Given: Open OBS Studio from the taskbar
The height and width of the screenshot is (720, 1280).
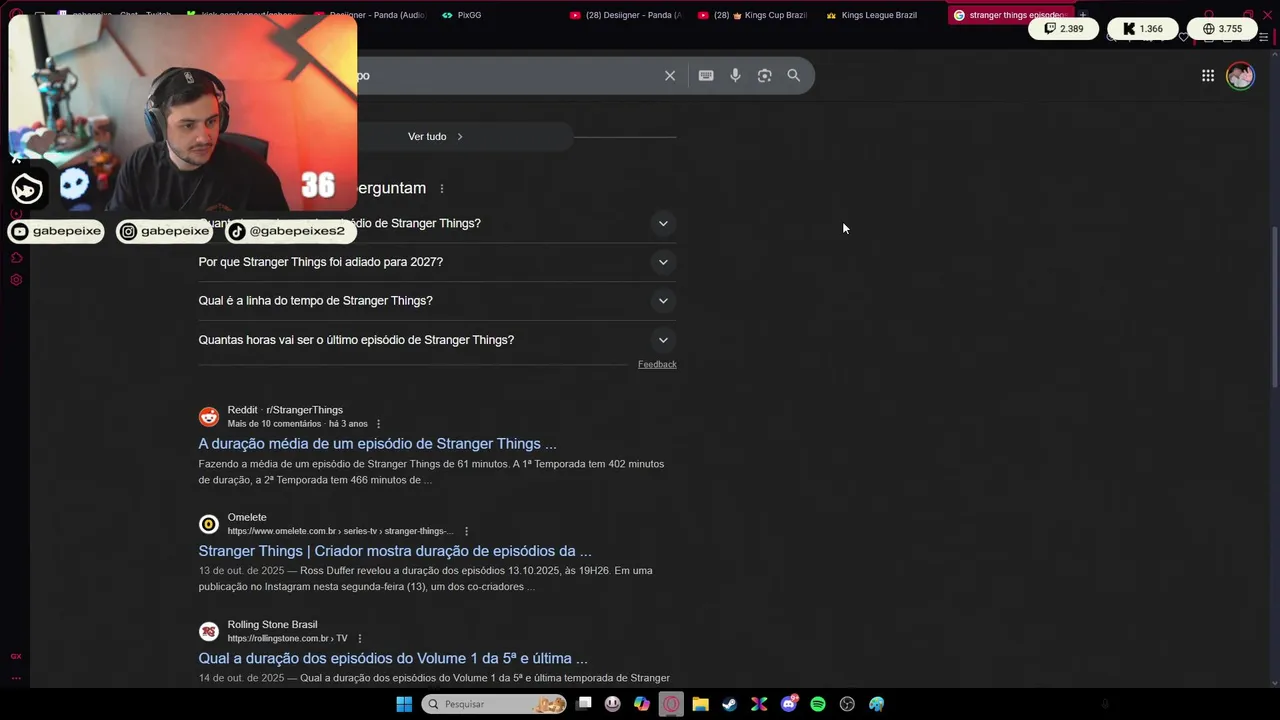Looking at the screenshot, I should [847, 704].
